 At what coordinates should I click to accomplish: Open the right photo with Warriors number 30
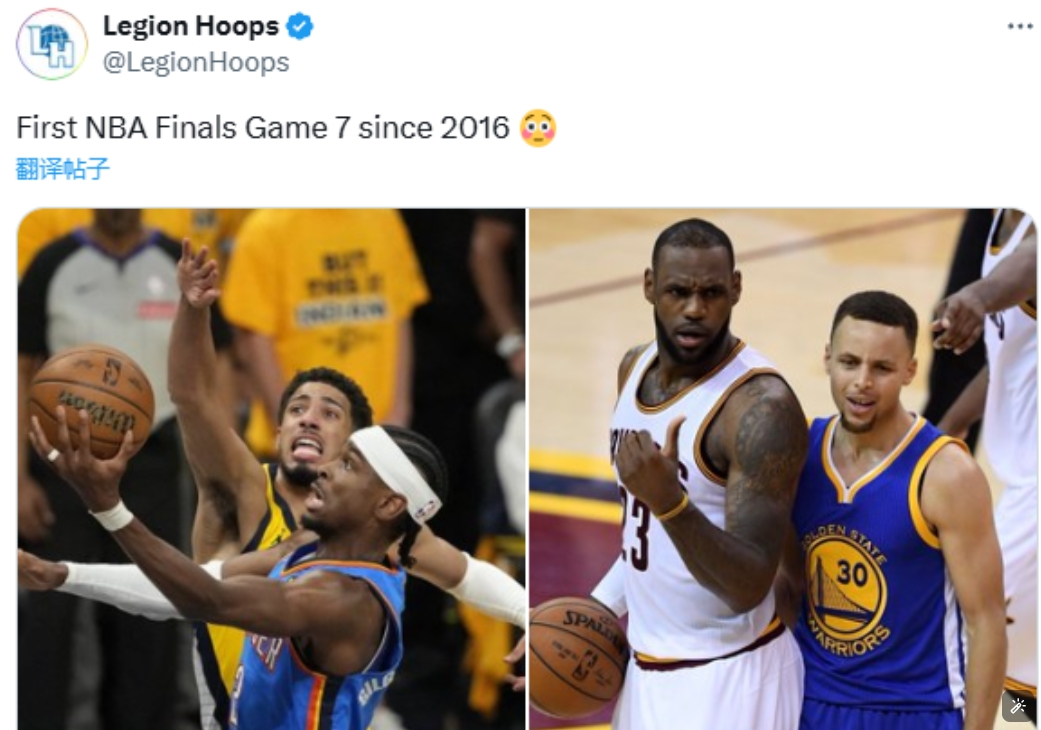click(x=782, y=469)
